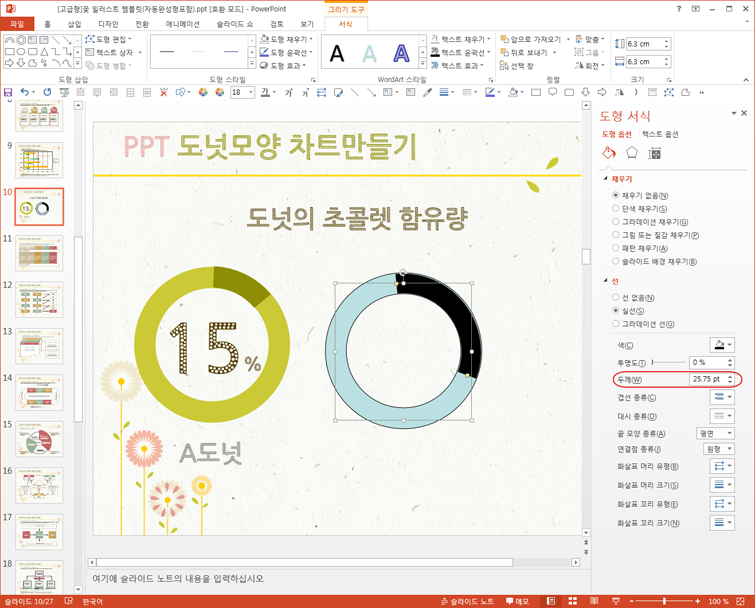Select 그라데이션 선 radio button
Image resolution: width=755 pixels, height=608 pixels.
(x=615, y=324)
